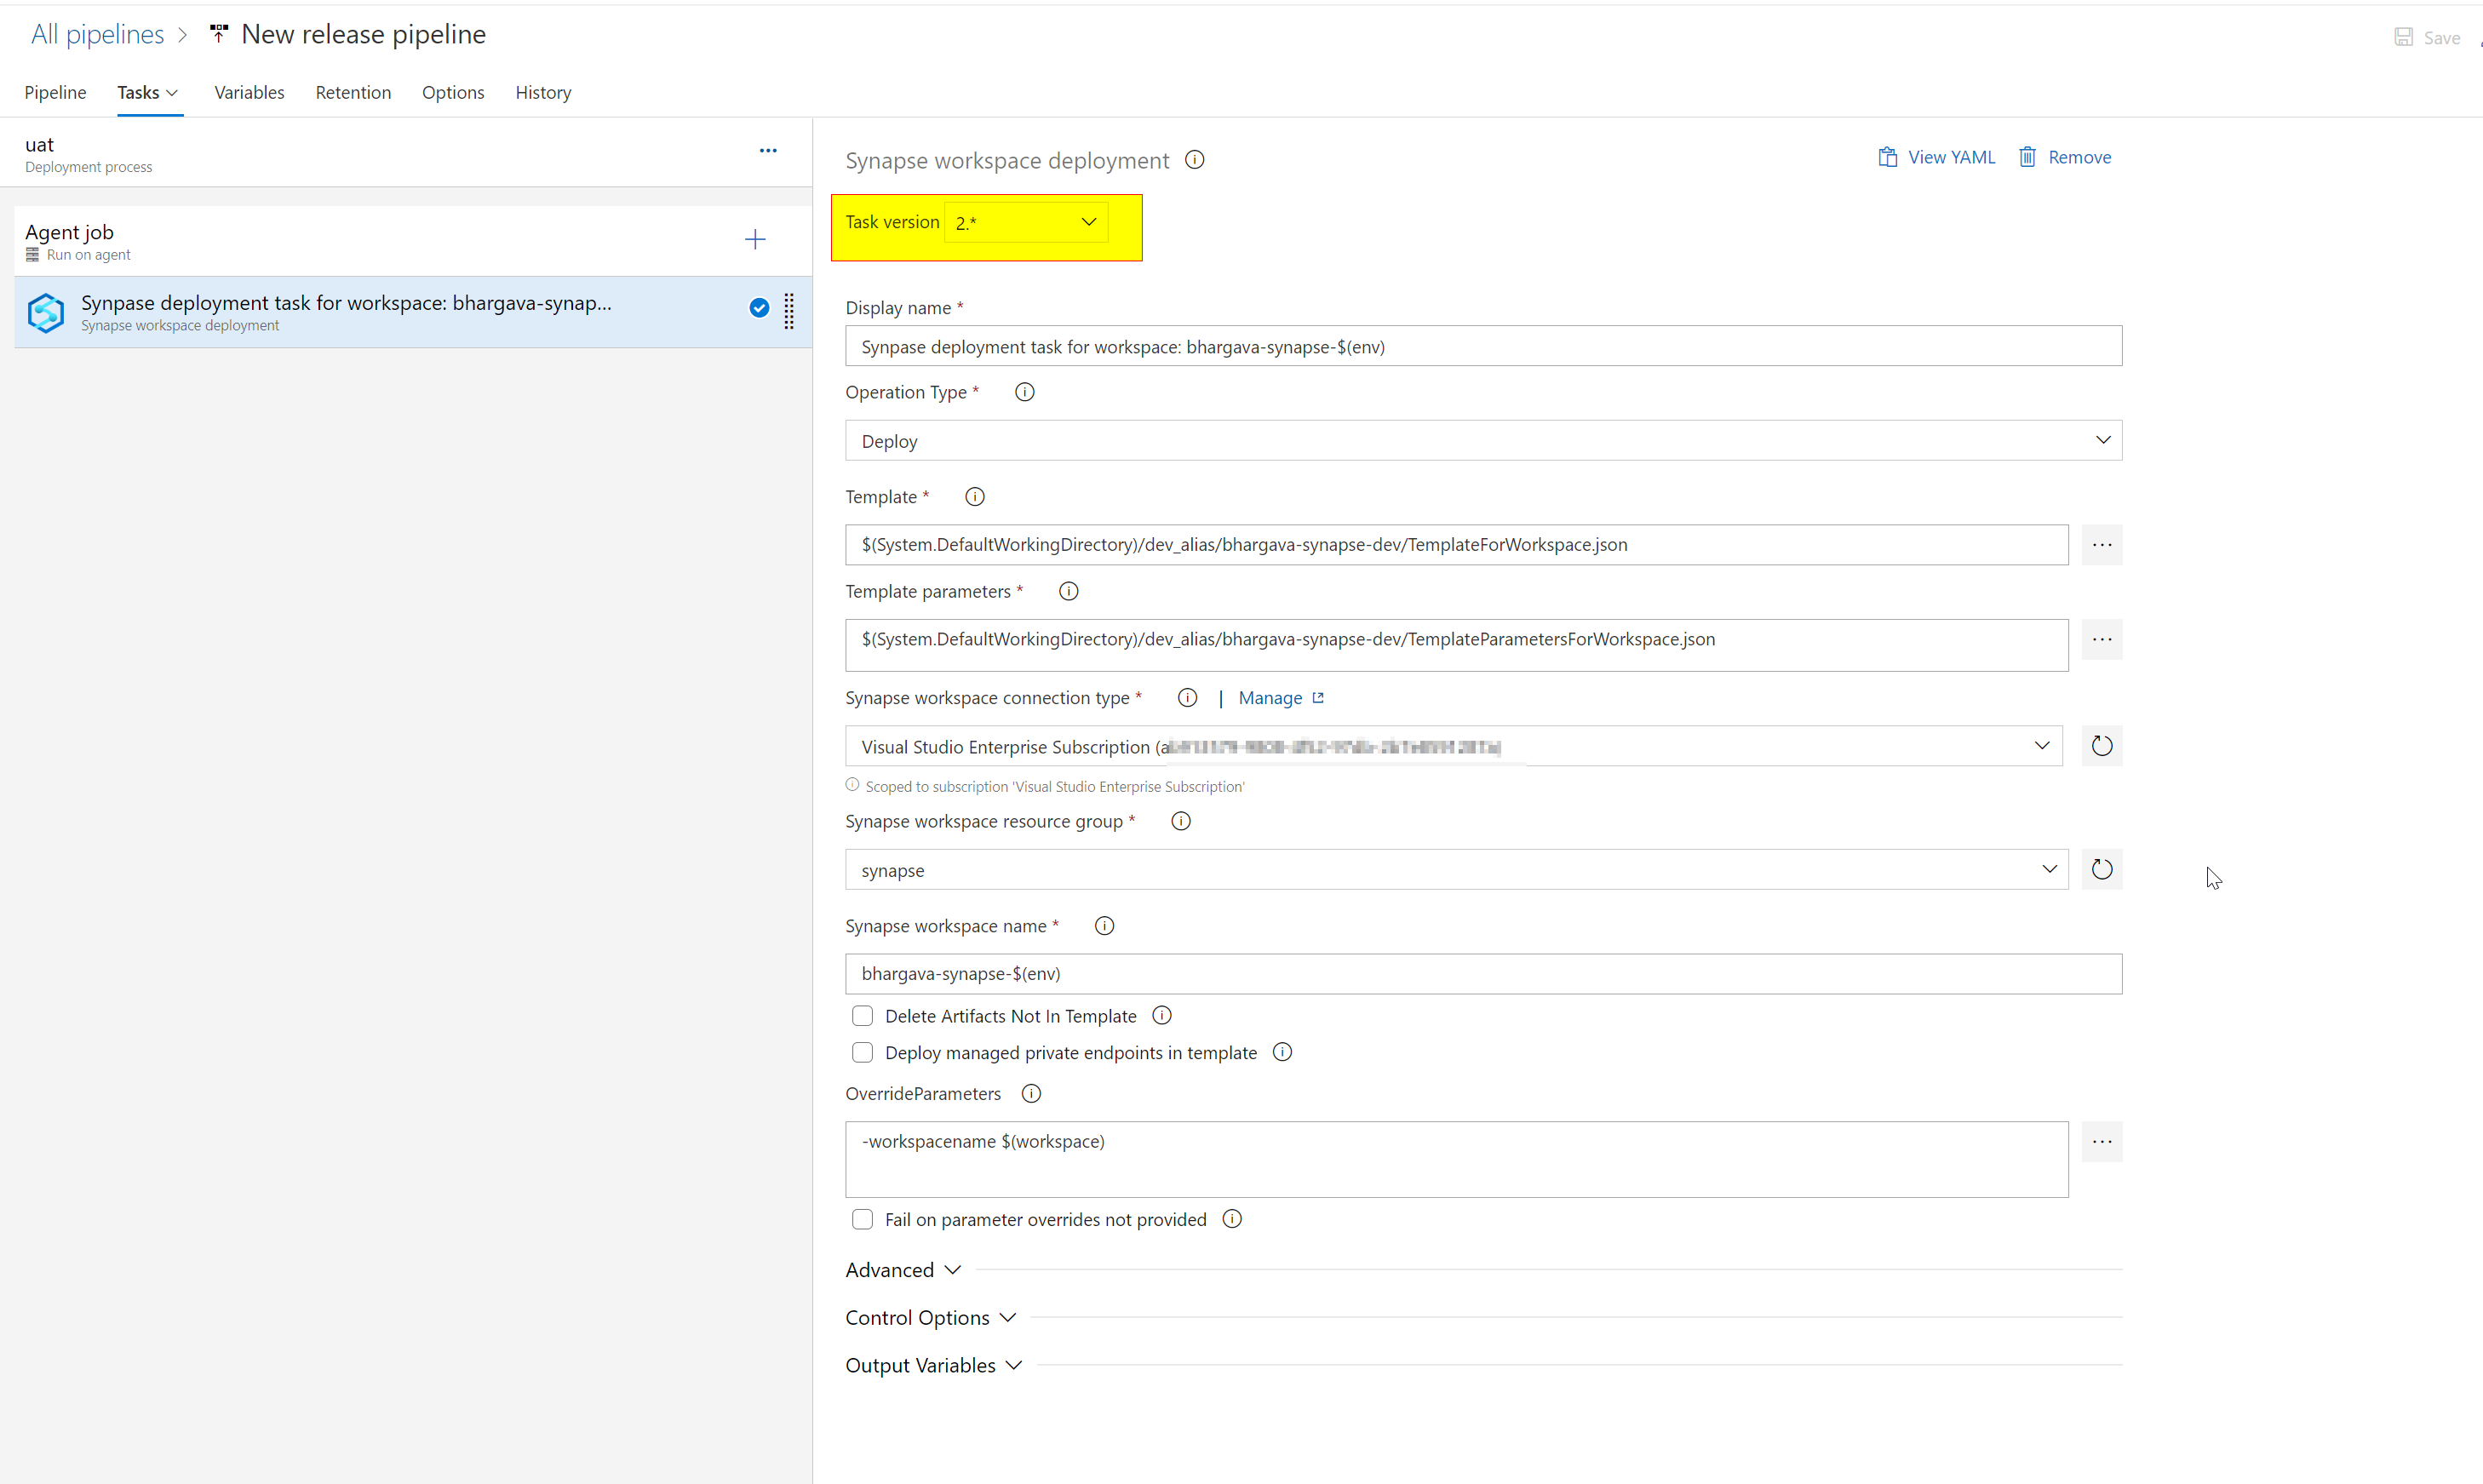Click info icon beside Synapse workspace name
The height and width of the screenshot is (1484, 2483).
tap(1104, 926)
